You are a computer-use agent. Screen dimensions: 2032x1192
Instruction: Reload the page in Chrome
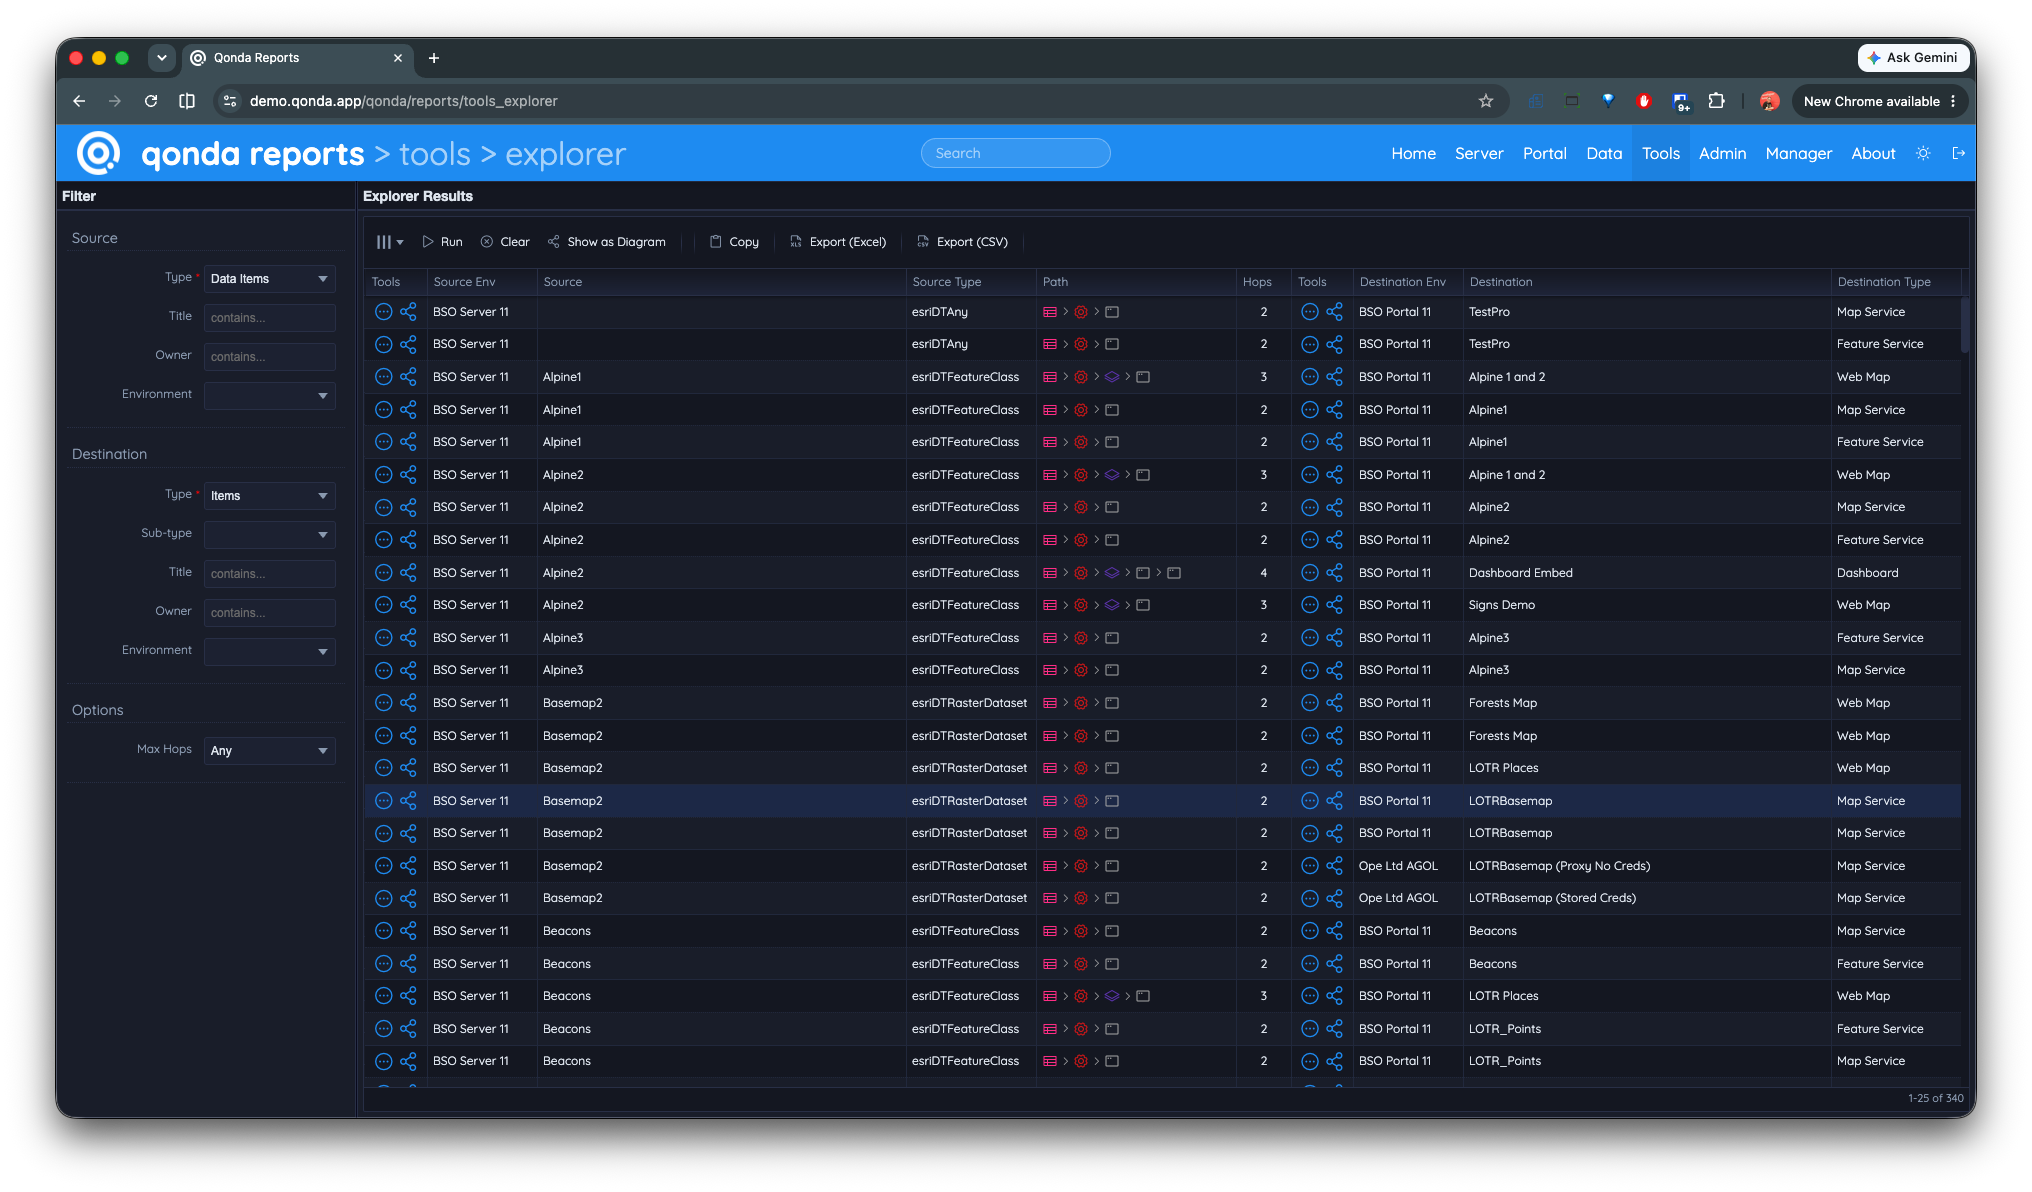pos(151,101)
